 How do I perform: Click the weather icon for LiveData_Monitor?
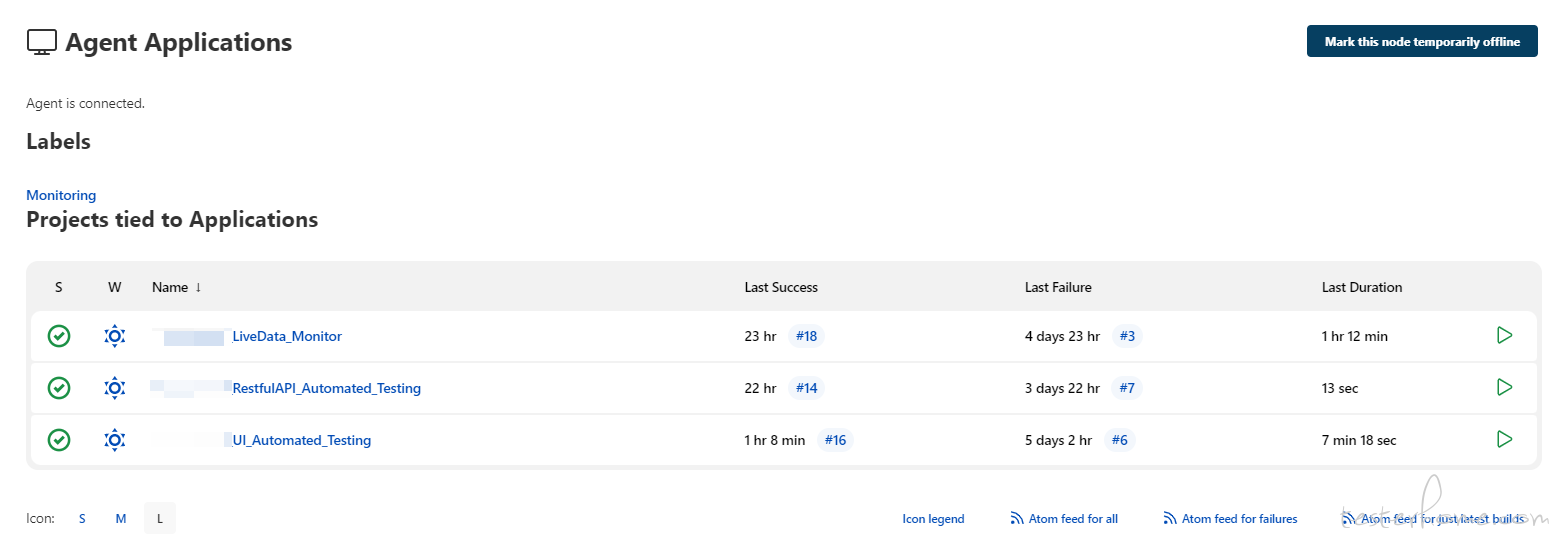(x=115, y=336)
